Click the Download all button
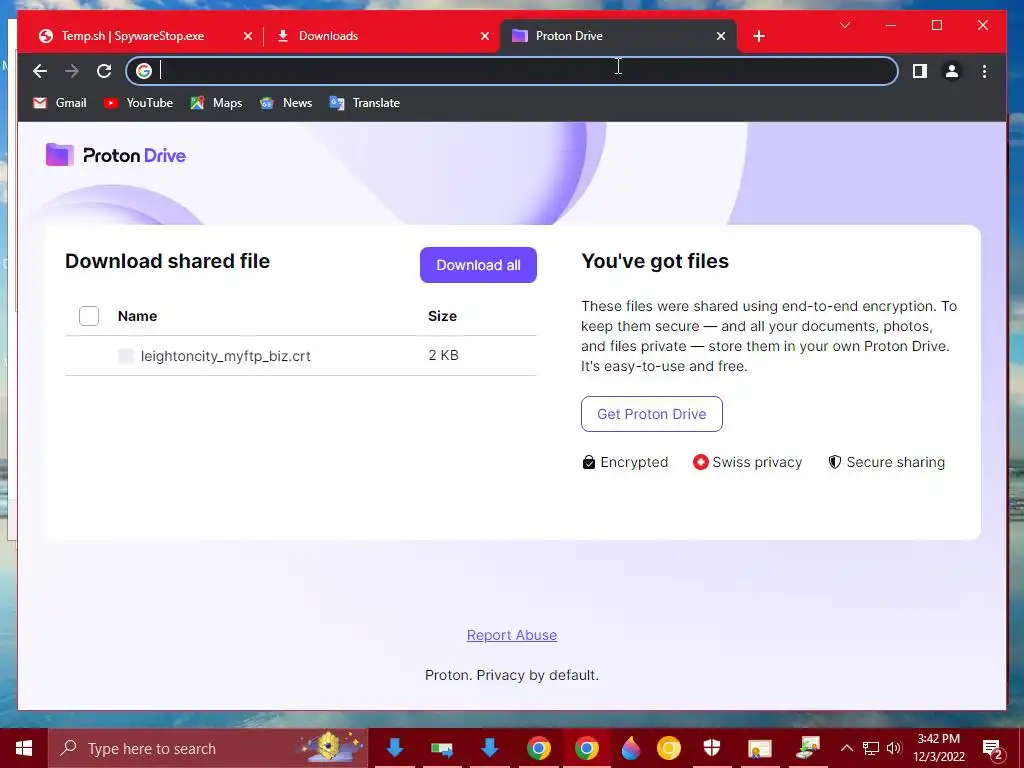Image resolution: width=1024 pixels, height=768 pixels. coord(478,264)
